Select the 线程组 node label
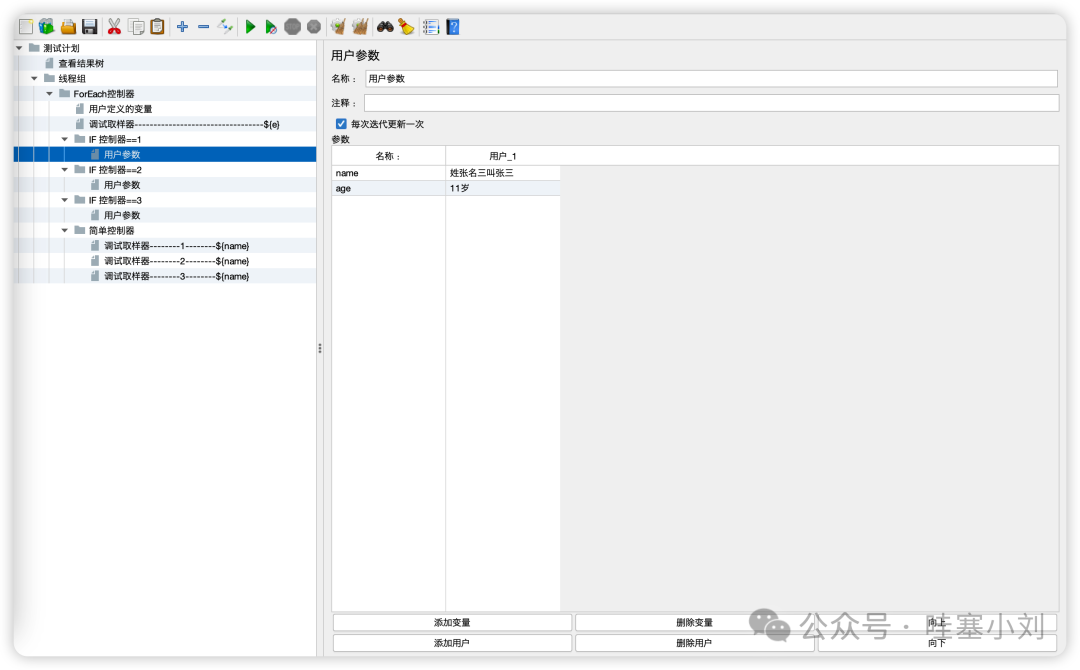This screenshot has width=1080, height=670. click(x=72, y=78)
